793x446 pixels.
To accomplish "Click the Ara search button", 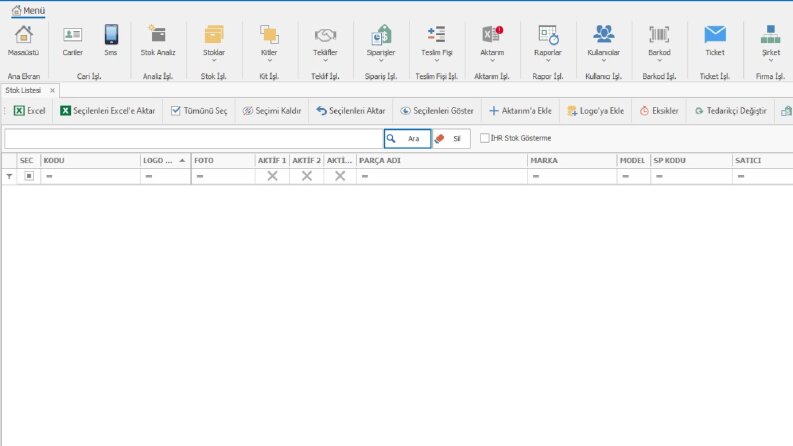I will tap(408, 139).
